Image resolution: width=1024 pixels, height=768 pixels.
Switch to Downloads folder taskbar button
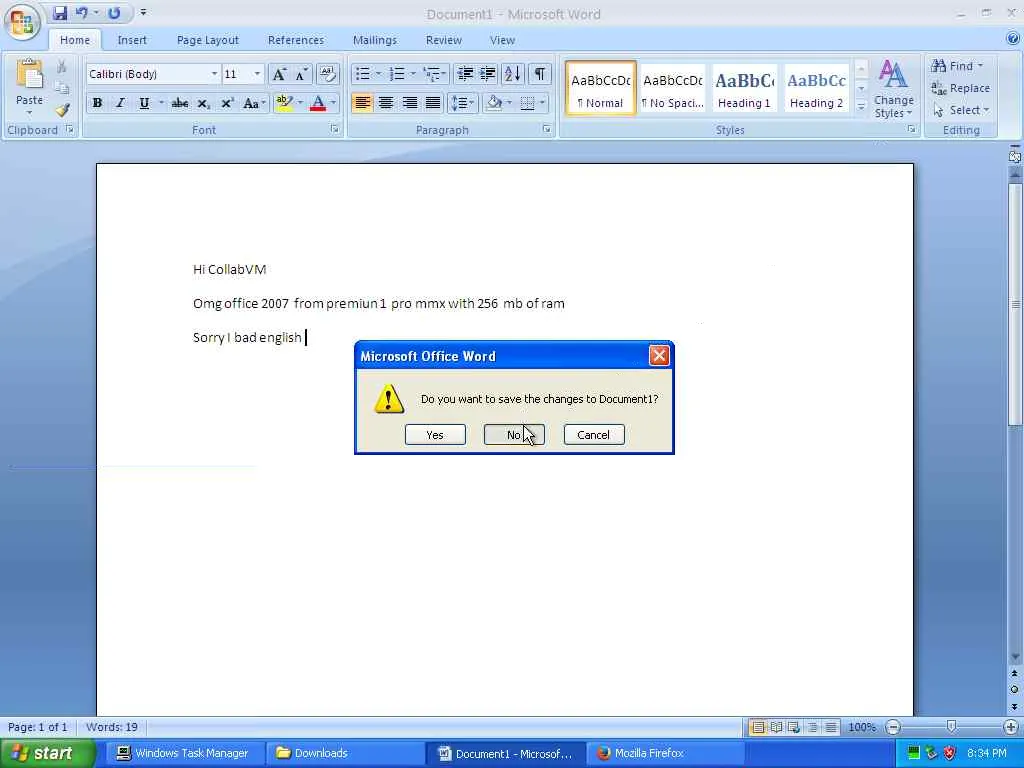tap(343, 753)
